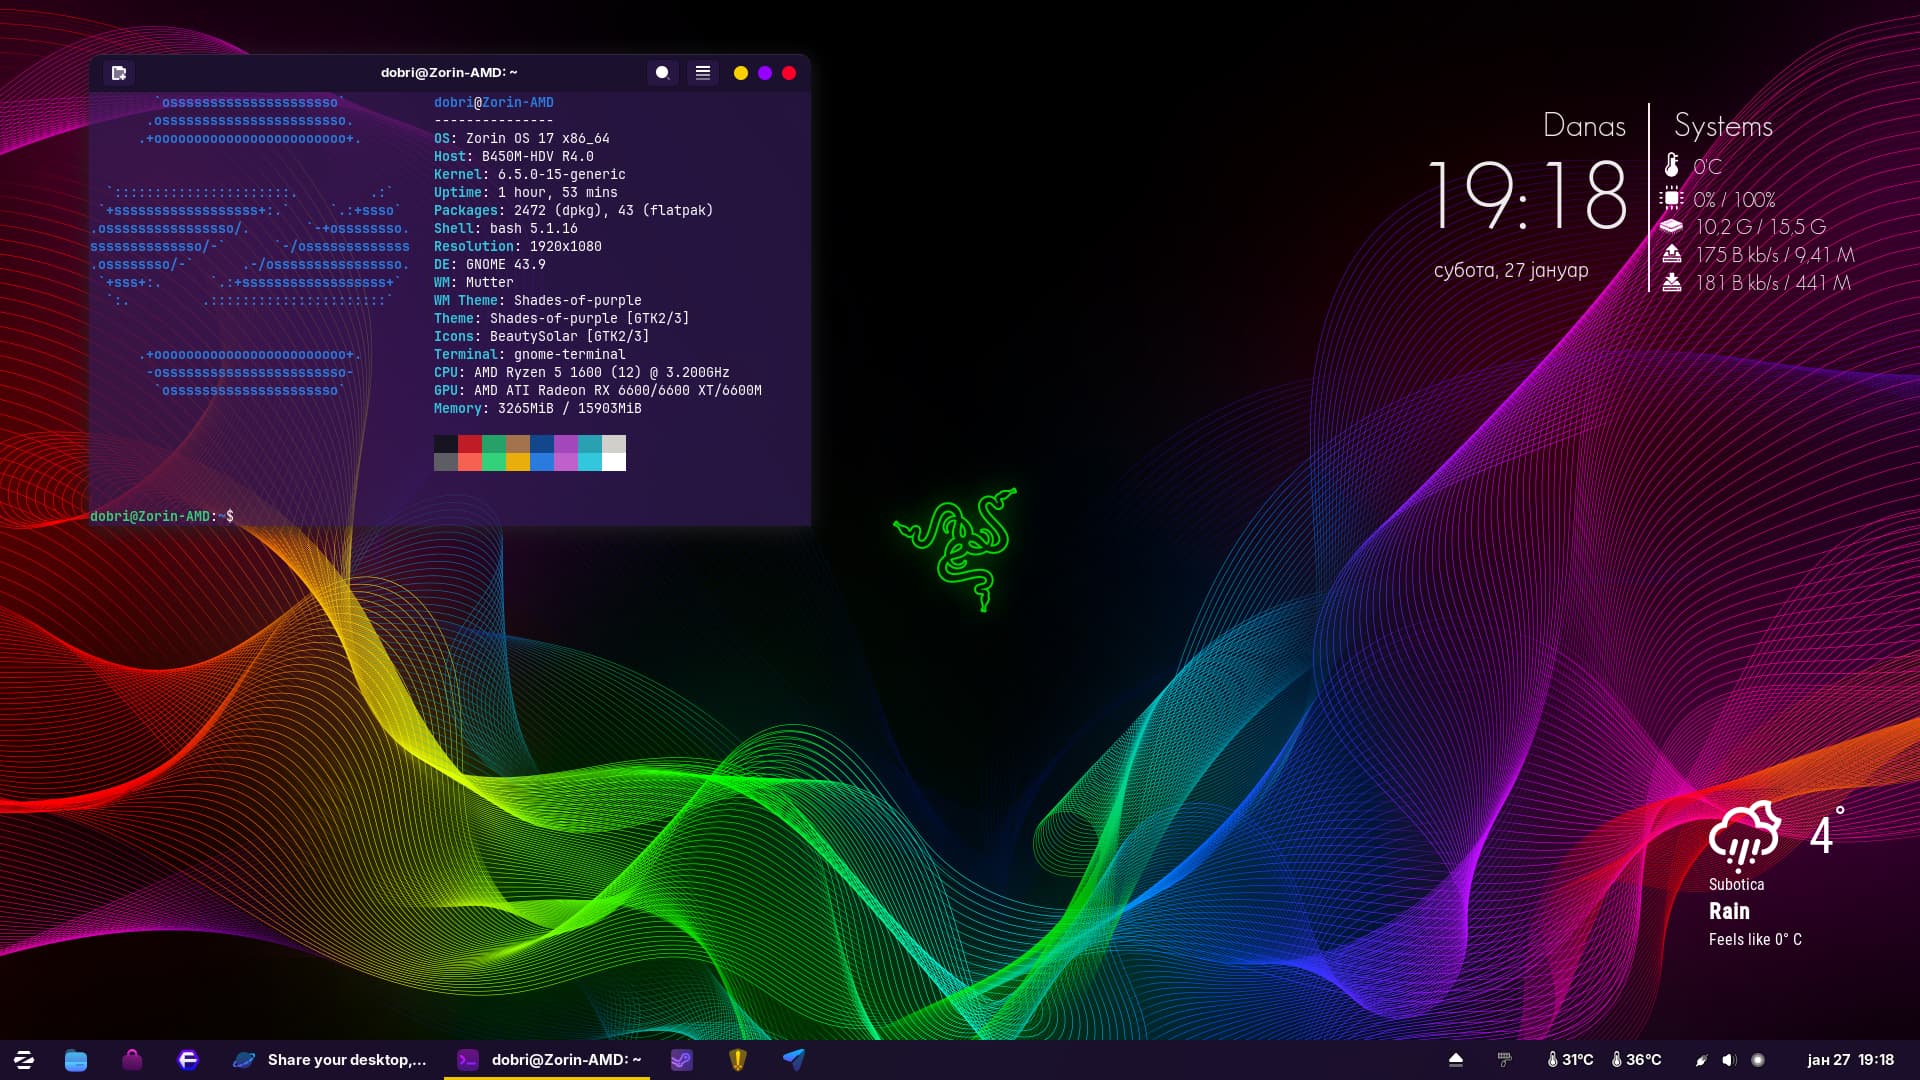Viewport: 1920px width, 1080px height.
Task: Minimize terminal with the yellow dot button
Action: click(x=741, y=73)
